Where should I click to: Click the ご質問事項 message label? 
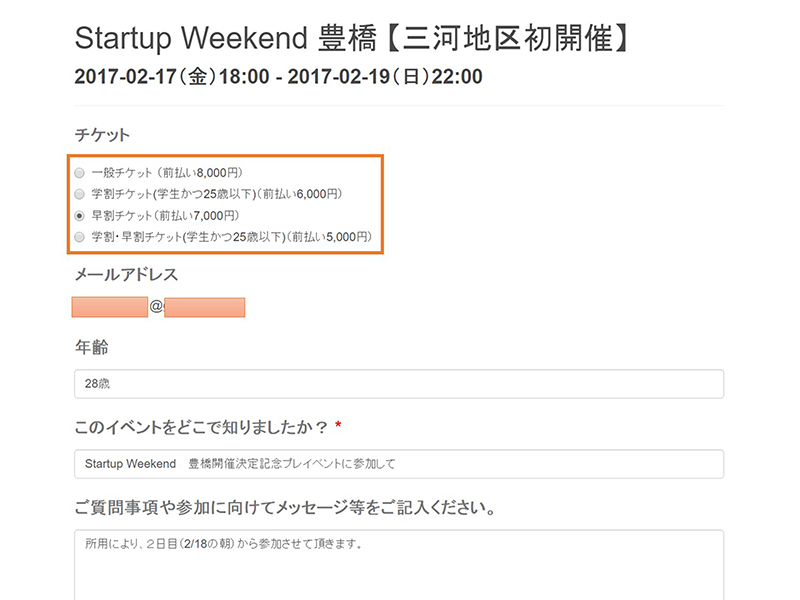pyautogui.click(x=285, y=508)
